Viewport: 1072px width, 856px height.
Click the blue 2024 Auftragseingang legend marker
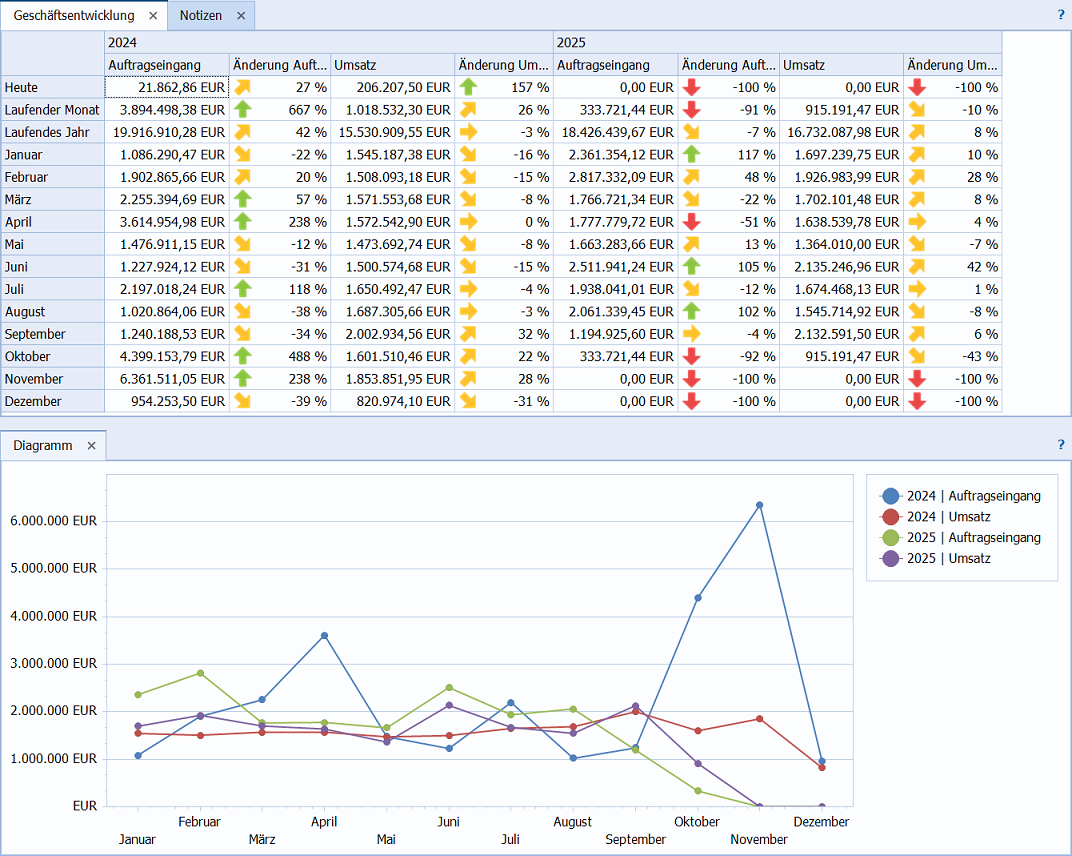pos(890,496)
